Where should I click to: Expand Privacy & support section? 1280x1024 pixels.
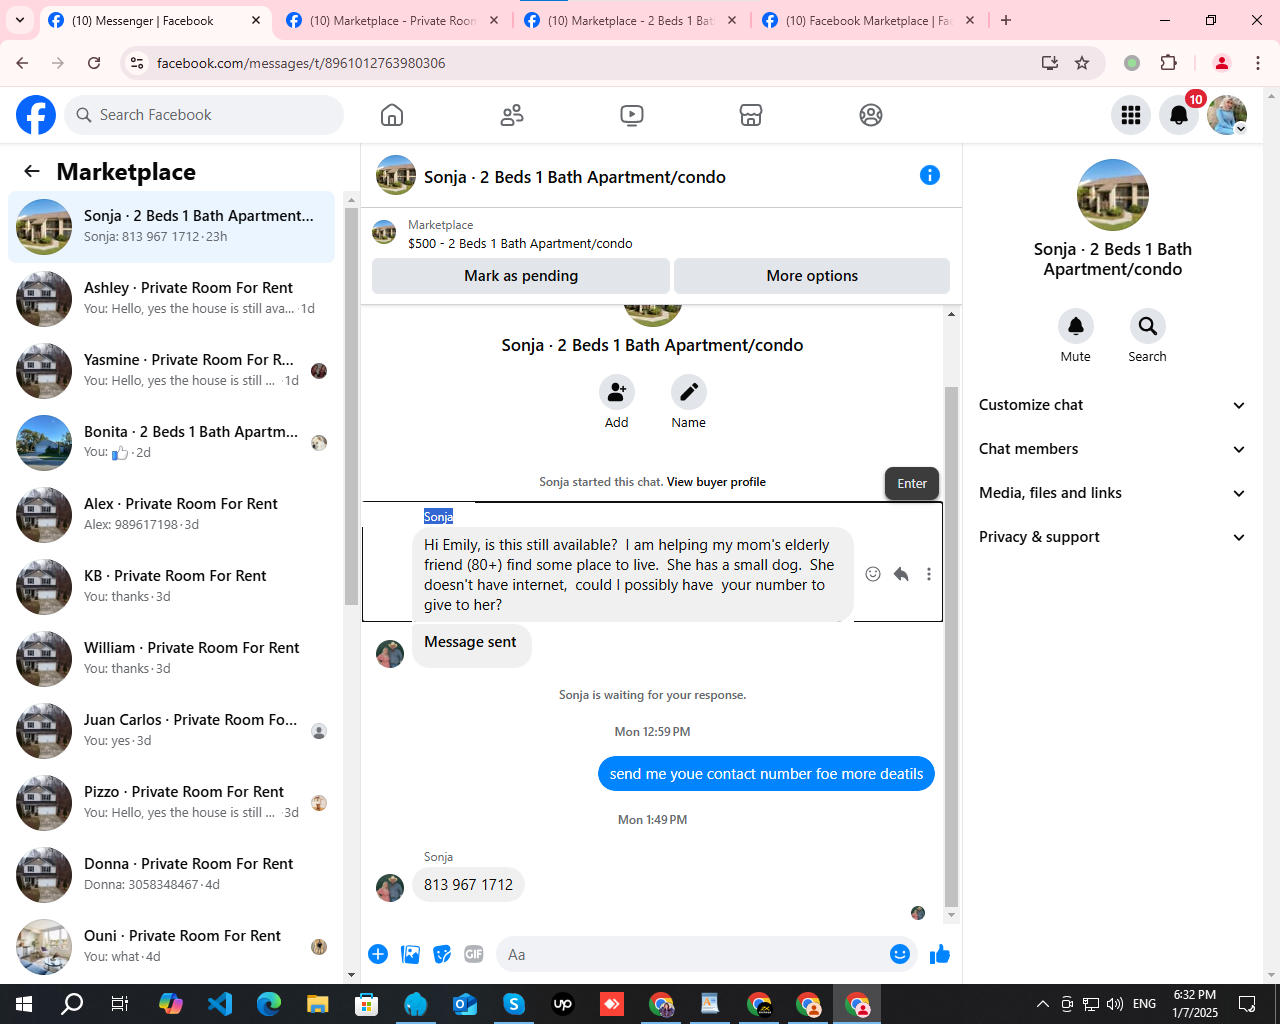1113,537
